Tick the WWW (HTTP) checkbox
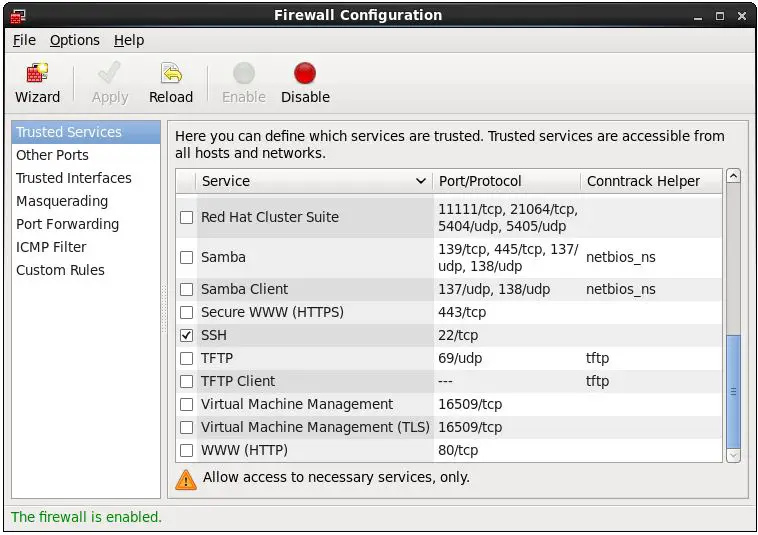The image size is (758, 535). [x=186, y=450]
